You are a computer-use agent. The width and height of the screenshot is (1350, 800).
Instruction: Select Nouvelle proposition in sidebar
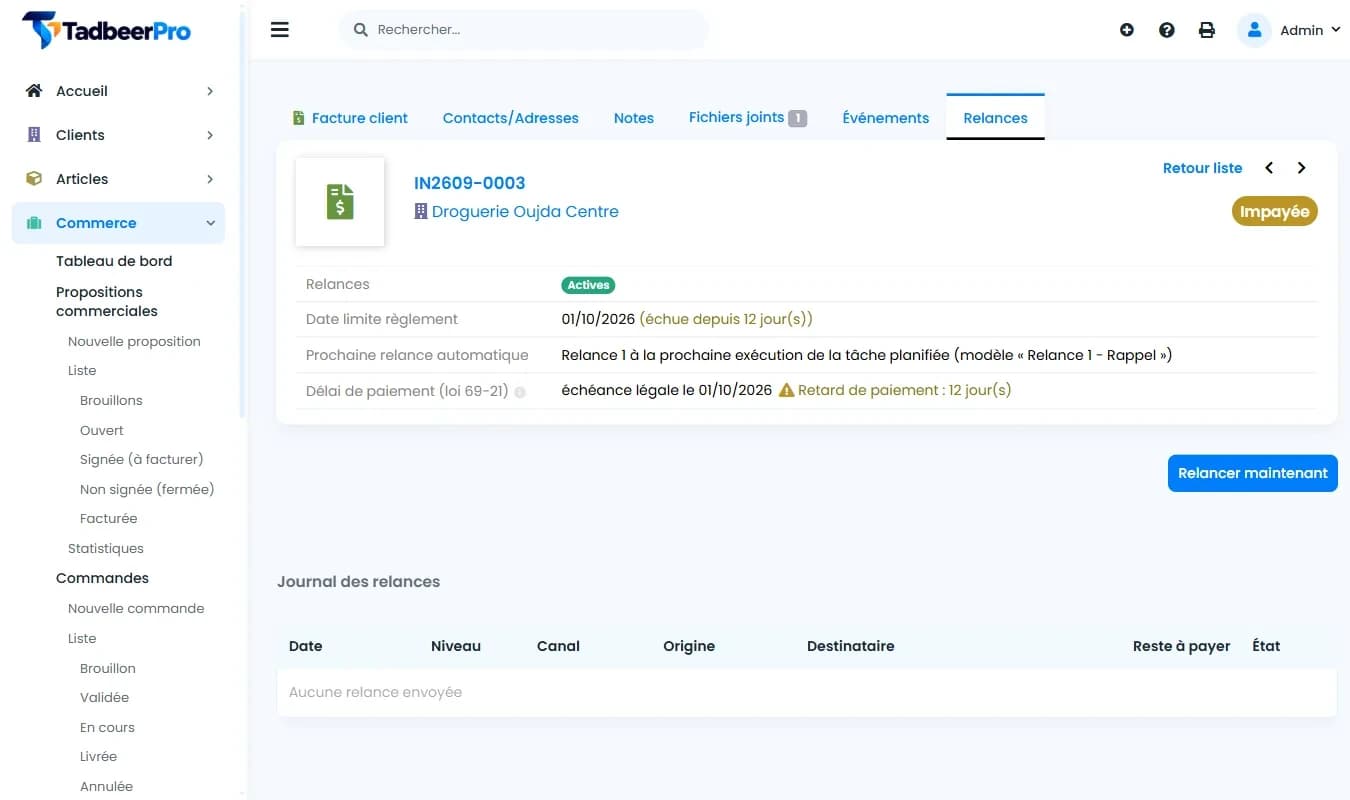(134, 341)
